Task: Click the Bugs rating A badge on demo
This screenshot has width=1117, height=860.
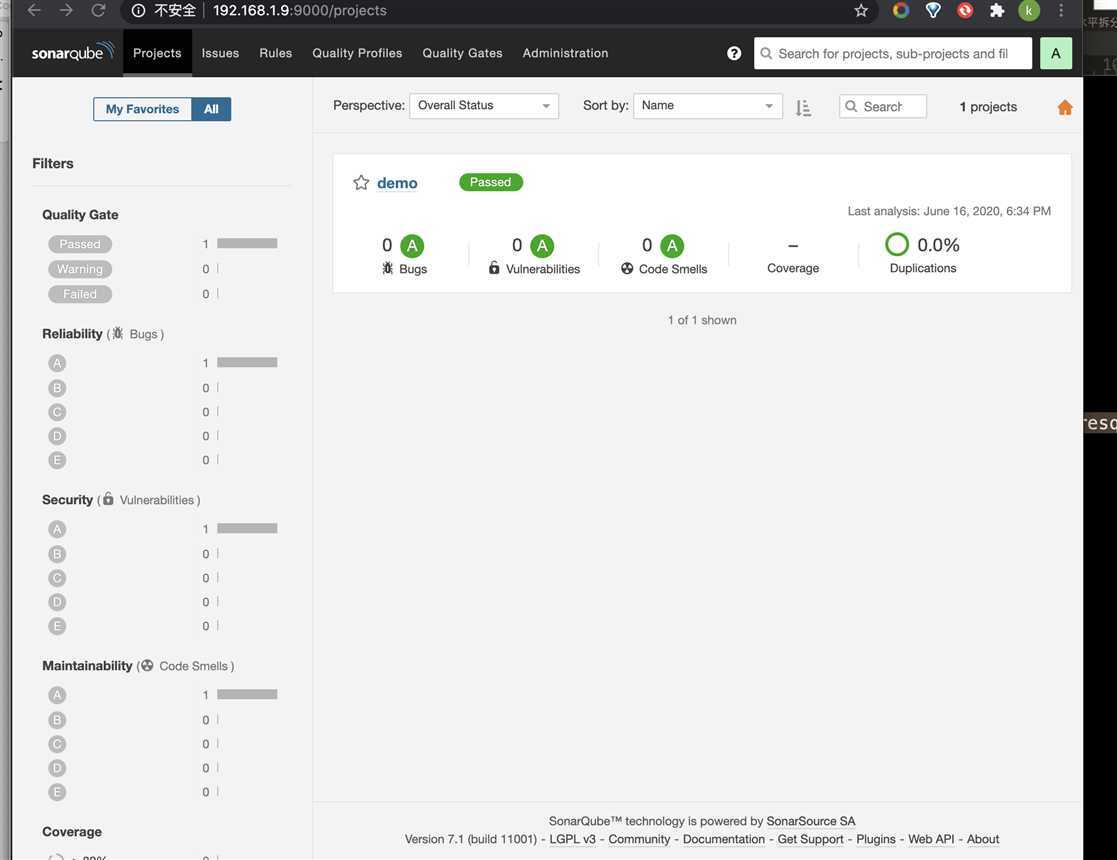Action: (412, 246)
